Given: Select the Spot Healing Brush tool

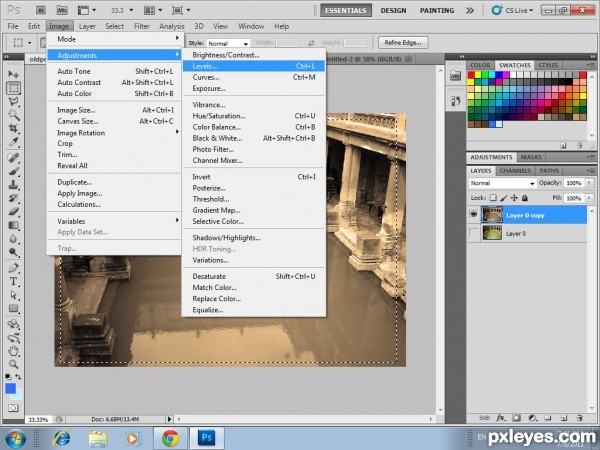Looking at the screenshot, I should 13,157.
